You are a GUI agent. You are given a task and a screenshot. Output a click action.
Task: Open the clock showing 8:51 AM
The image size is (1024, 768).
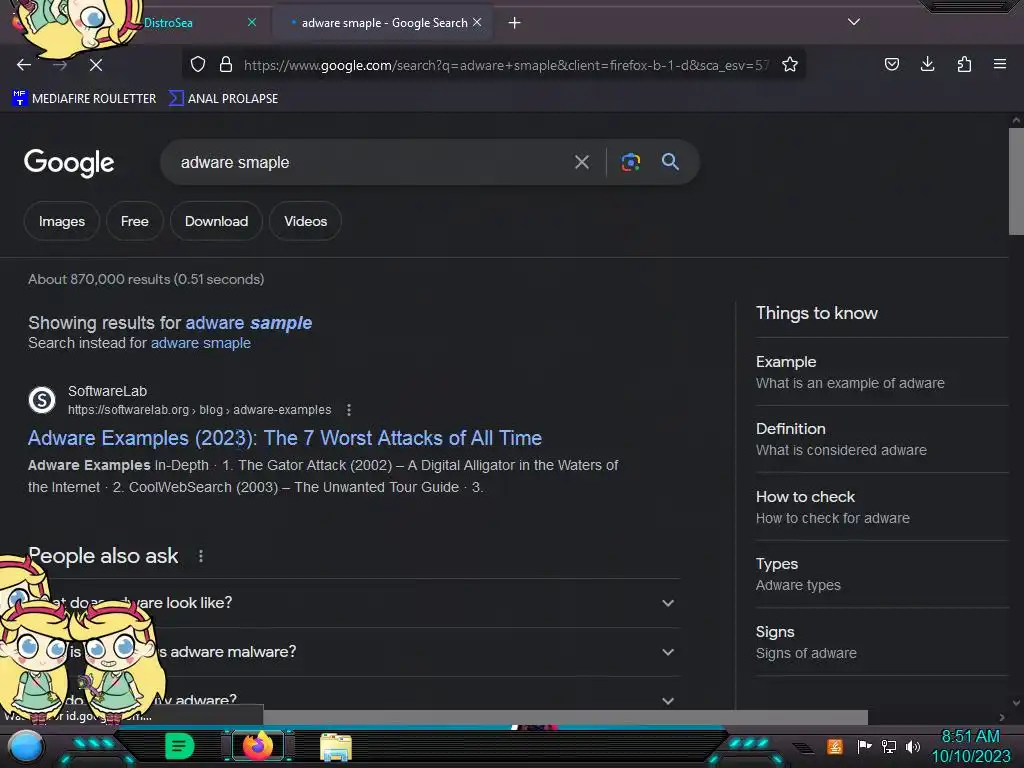click(970, 746)
